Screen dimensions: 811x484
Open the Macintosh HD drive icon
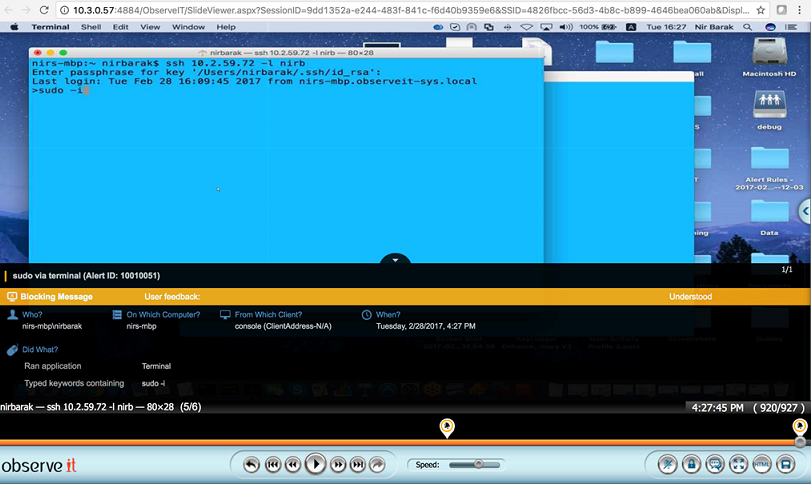click(x=768, y=54)
